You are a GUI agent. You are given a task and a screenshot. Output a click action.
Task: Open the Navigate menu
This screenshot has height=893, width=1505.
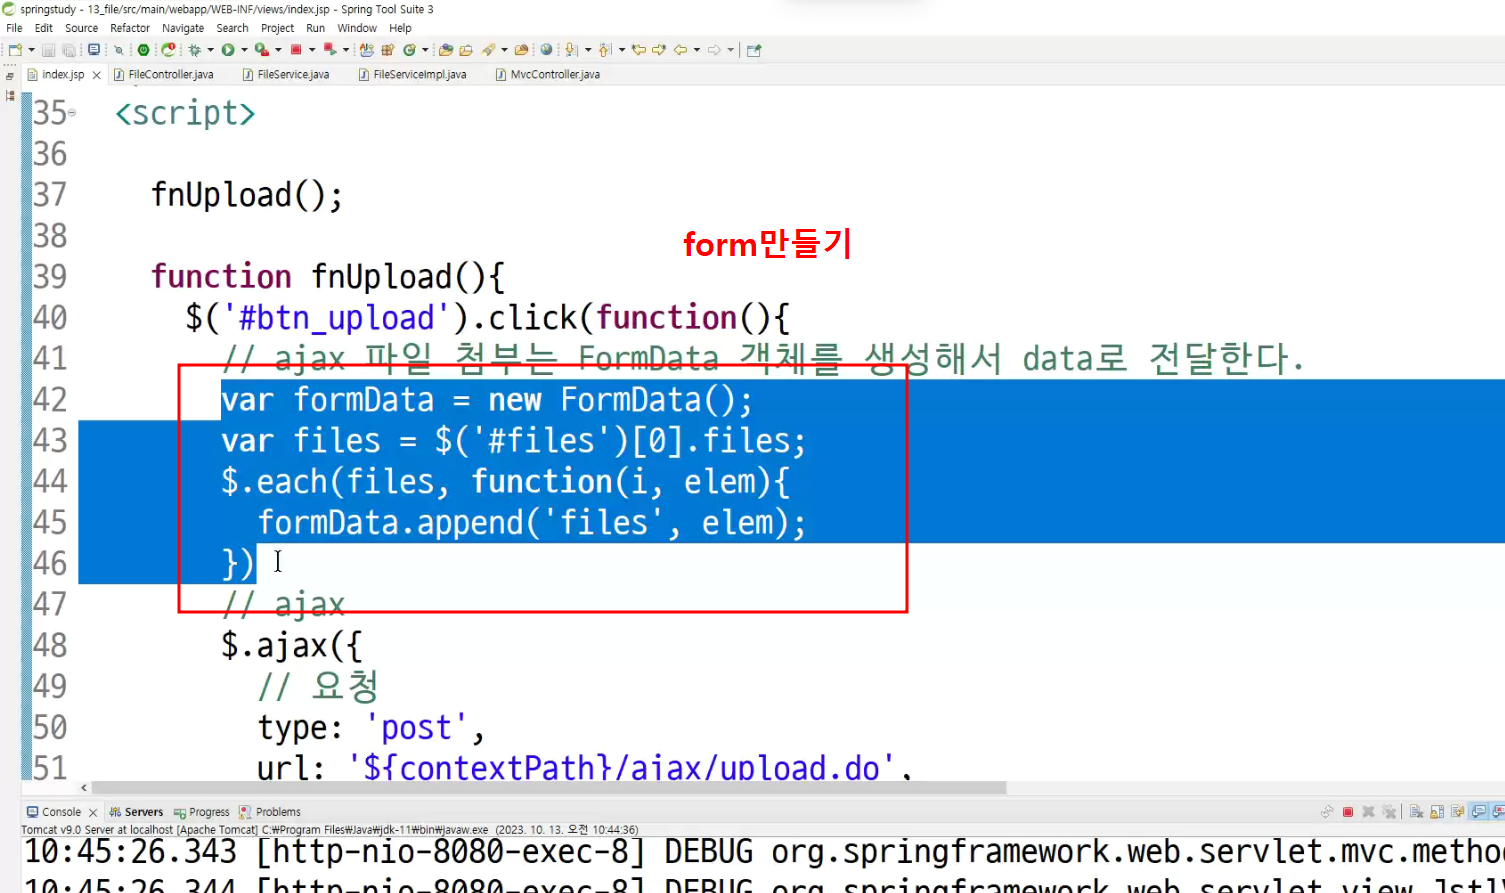pos(183,28)
